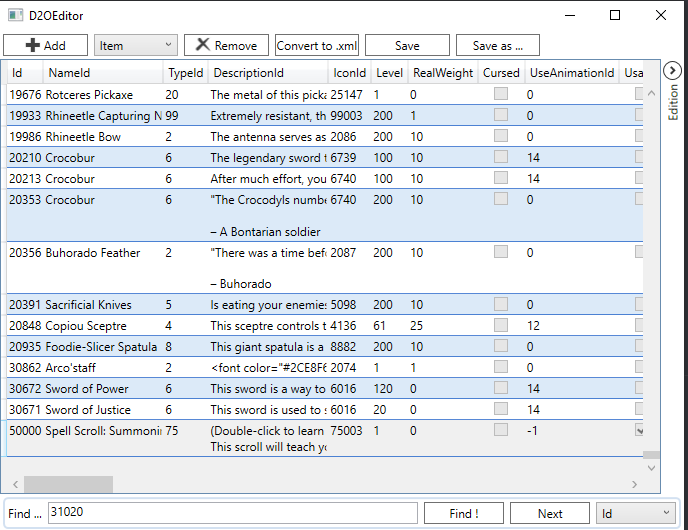Click the Next button
Screen dimensions: 688x530
pos(549,513)
